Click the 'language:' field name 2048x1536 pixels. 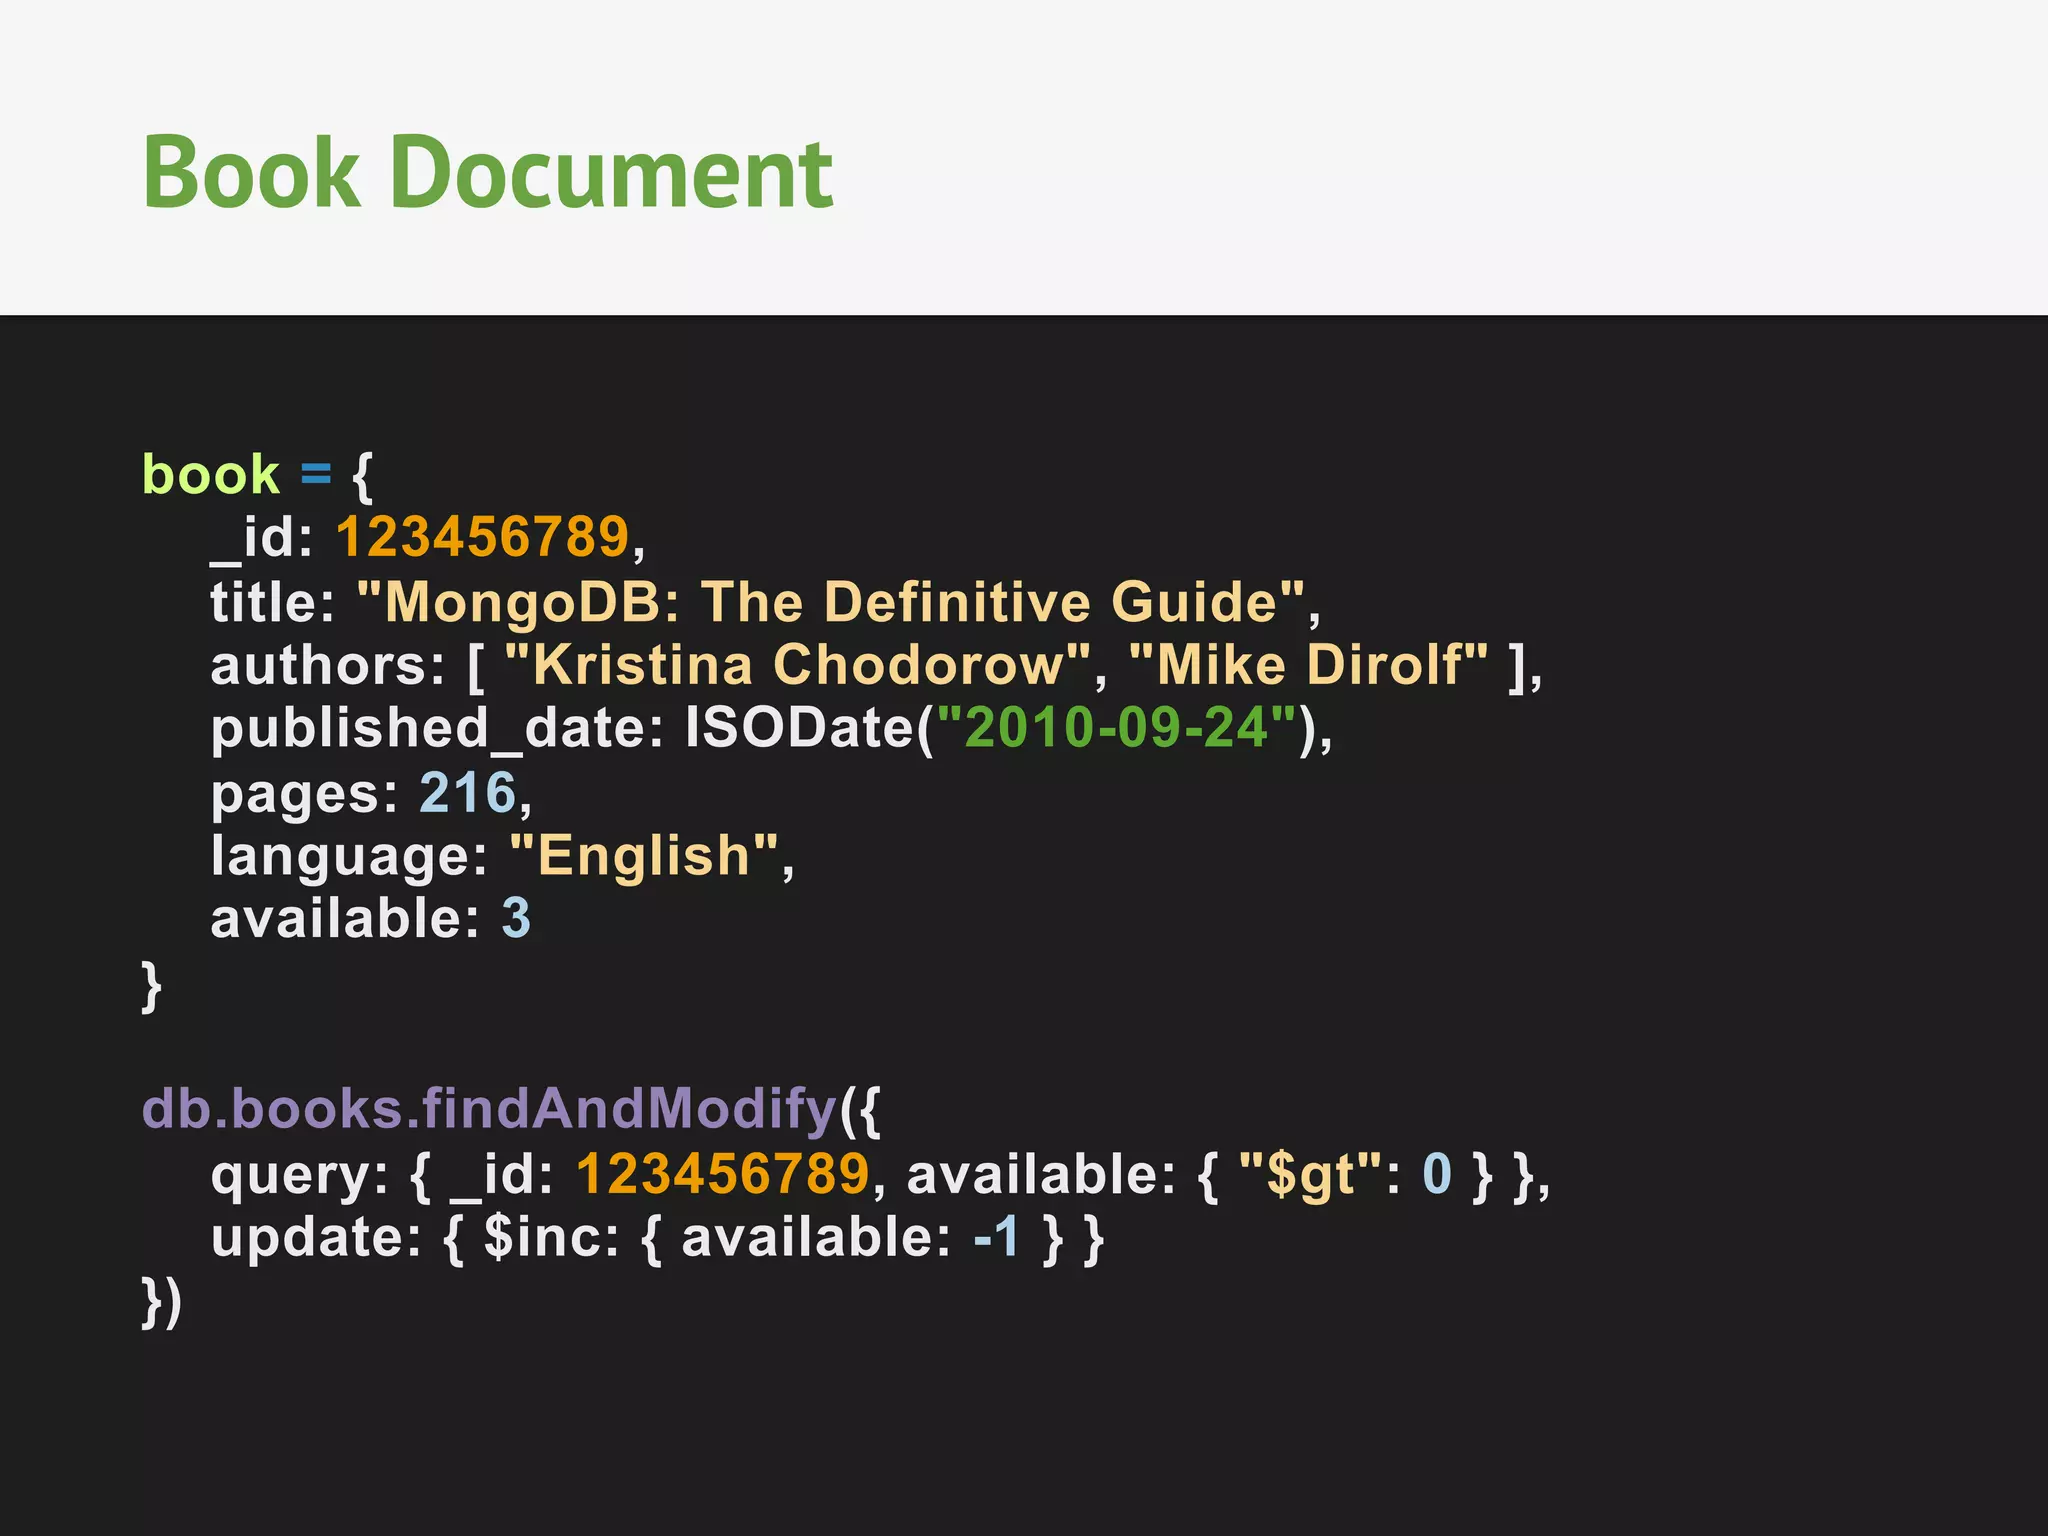coord(349,858)
